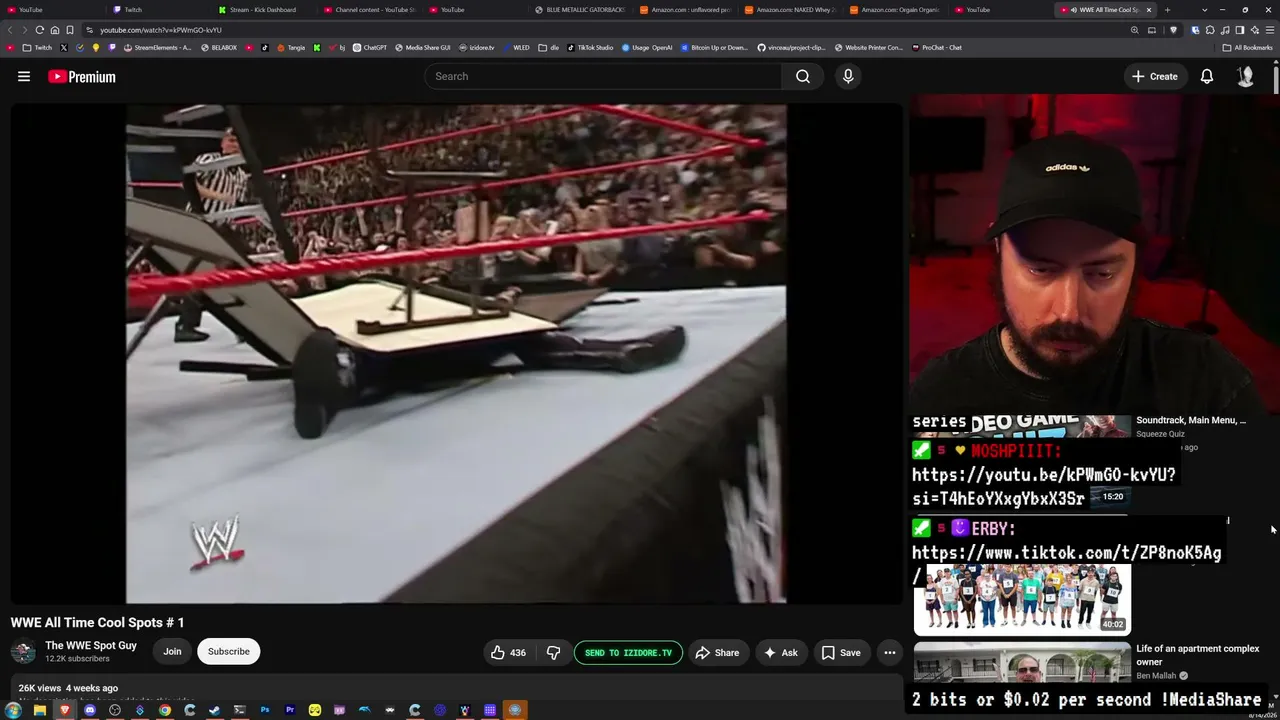
Task: Open a new browser tab
Action: click(1167, 10)
